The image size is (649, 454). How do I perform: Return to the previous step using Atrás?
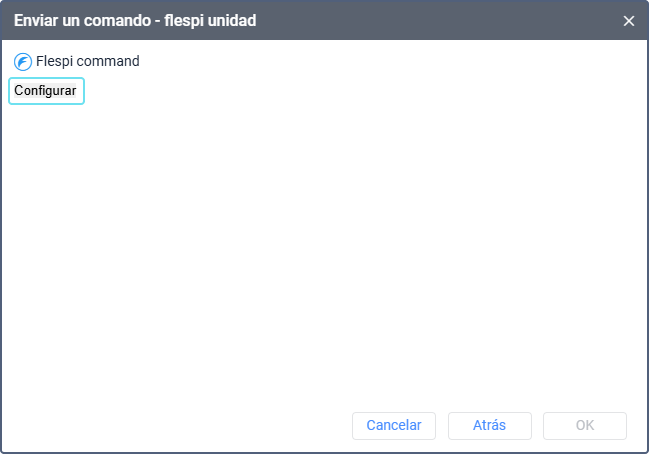tap(490, 425)
